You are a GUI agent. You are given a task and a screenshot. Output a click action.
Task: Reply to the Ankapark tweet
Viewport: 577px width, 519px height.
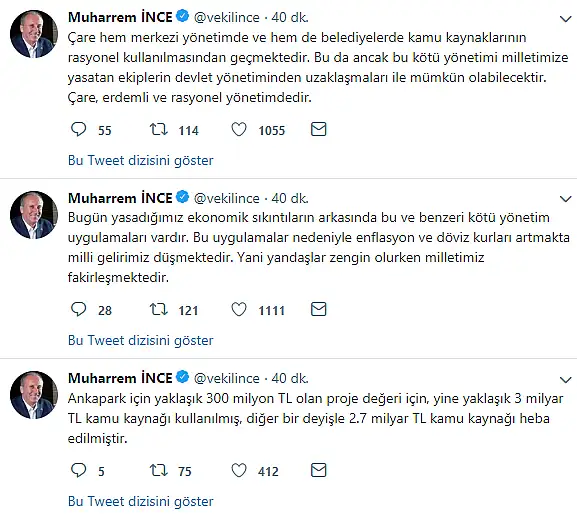coord(78,470)
